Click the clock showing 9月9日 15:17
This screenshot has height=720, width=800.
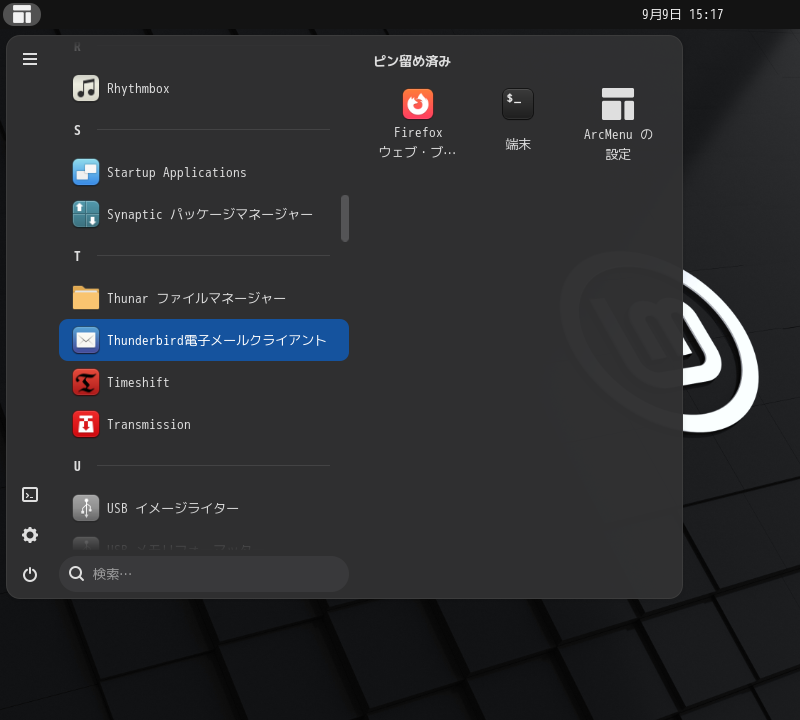(x=682, y=14)
